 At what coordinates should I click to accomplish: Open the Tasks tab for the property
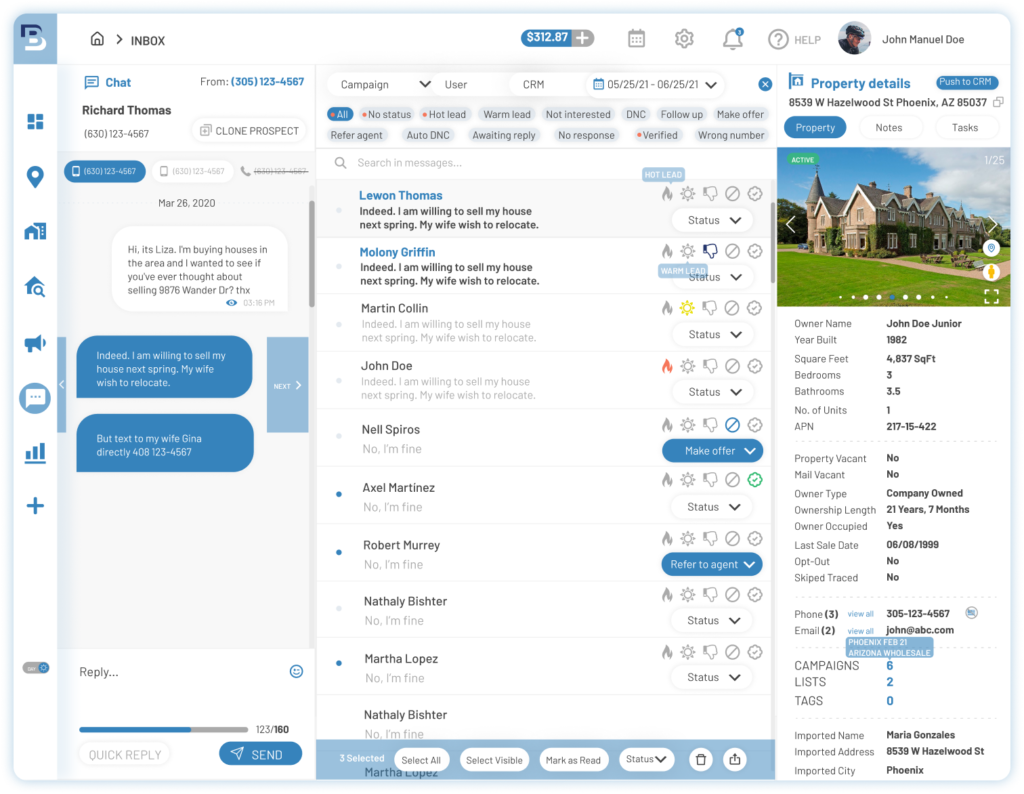click(x=965, y=127)
